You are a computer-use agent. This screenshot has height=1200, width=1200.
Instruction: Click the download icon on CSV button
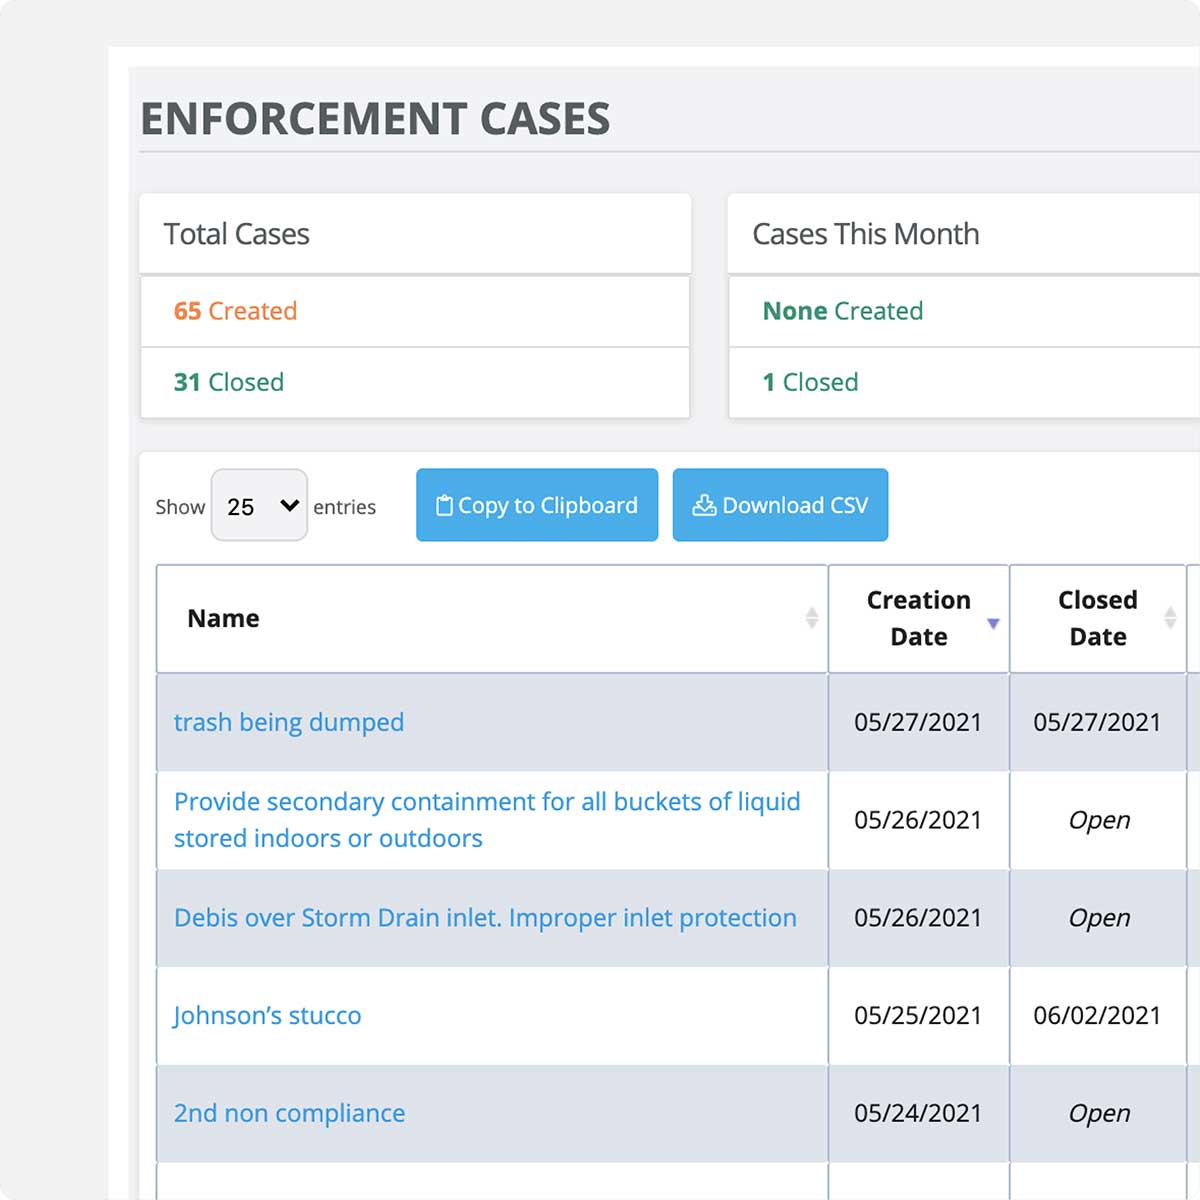coord(704,506)
